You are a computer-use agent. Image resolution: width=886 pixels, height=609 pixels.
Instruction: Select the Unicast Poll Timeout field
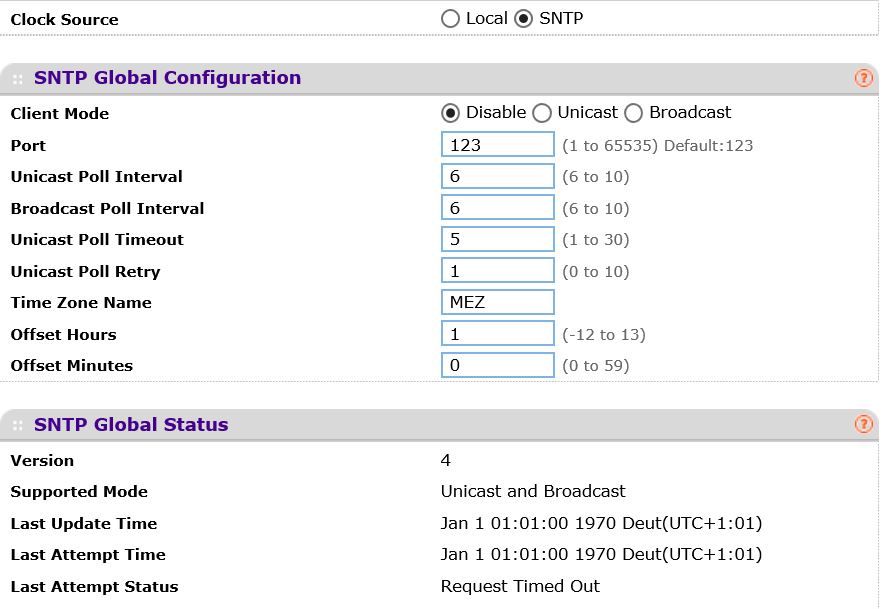497,240
